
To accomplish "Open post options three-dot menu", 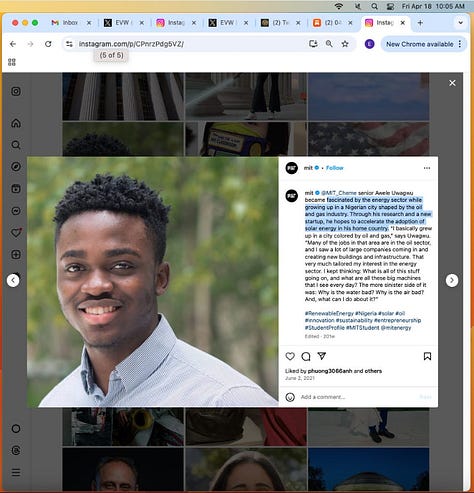I will [427, 168].
